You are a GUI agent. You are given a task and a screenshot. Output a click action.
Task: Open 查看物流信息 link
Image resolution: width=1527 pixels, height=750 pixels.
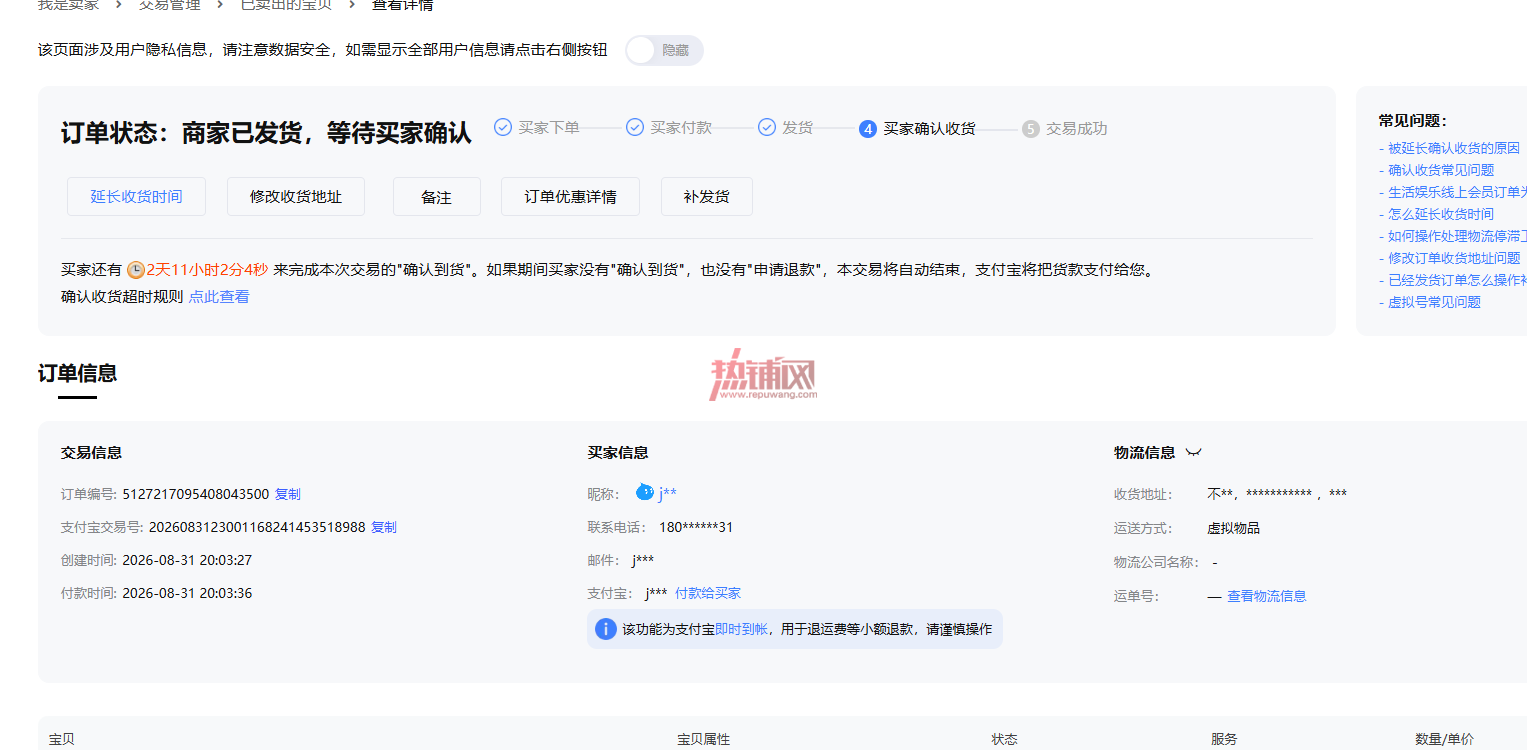point(1267,596)
